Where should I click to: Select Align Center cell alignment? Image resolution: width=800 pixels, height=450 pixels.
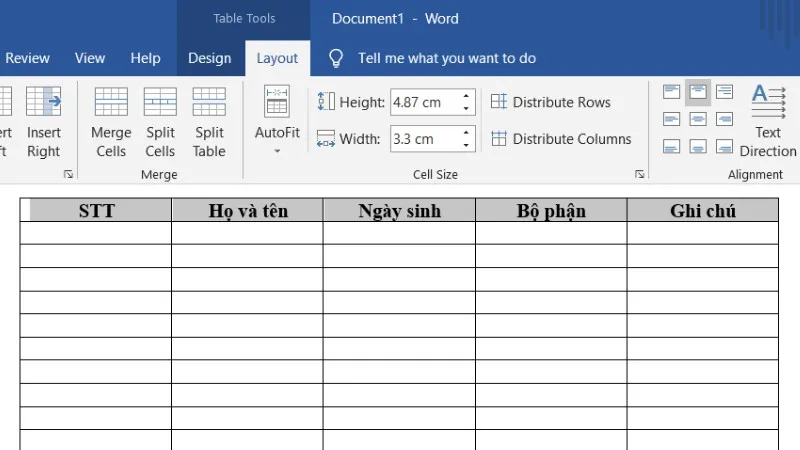tap(698, 119)
